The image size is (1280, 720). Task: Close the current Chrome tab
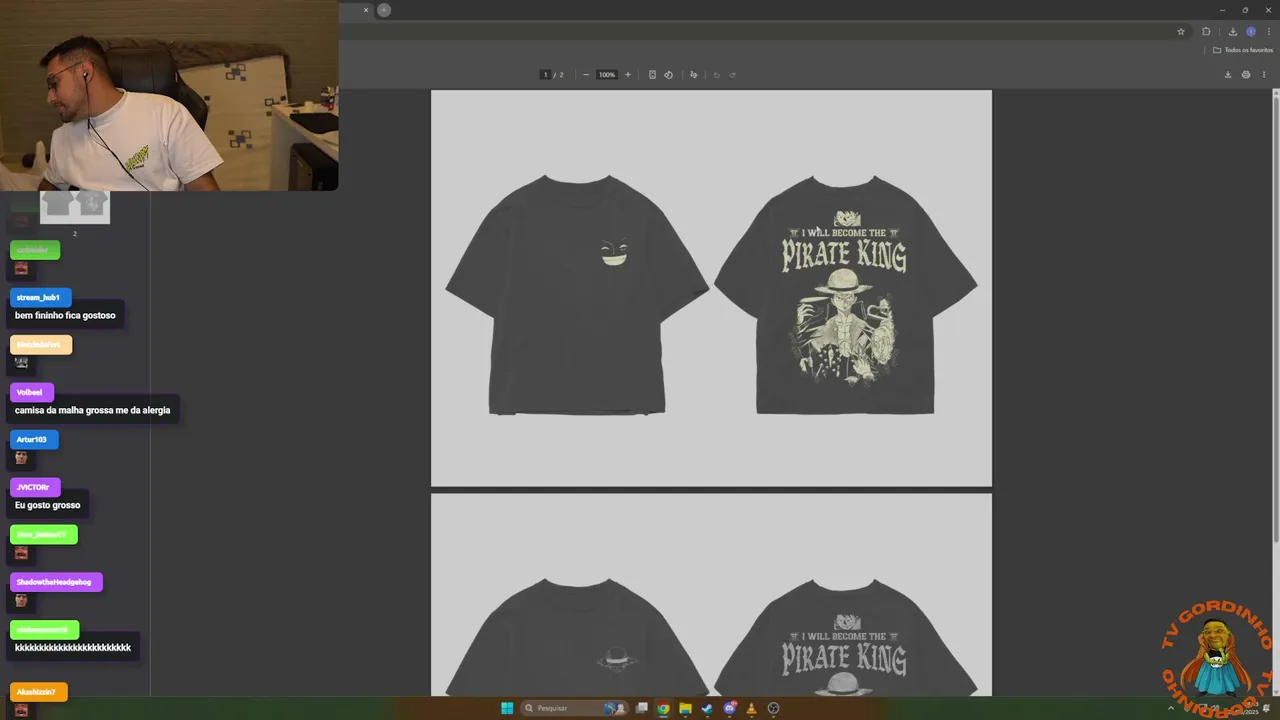pos(366,10)
